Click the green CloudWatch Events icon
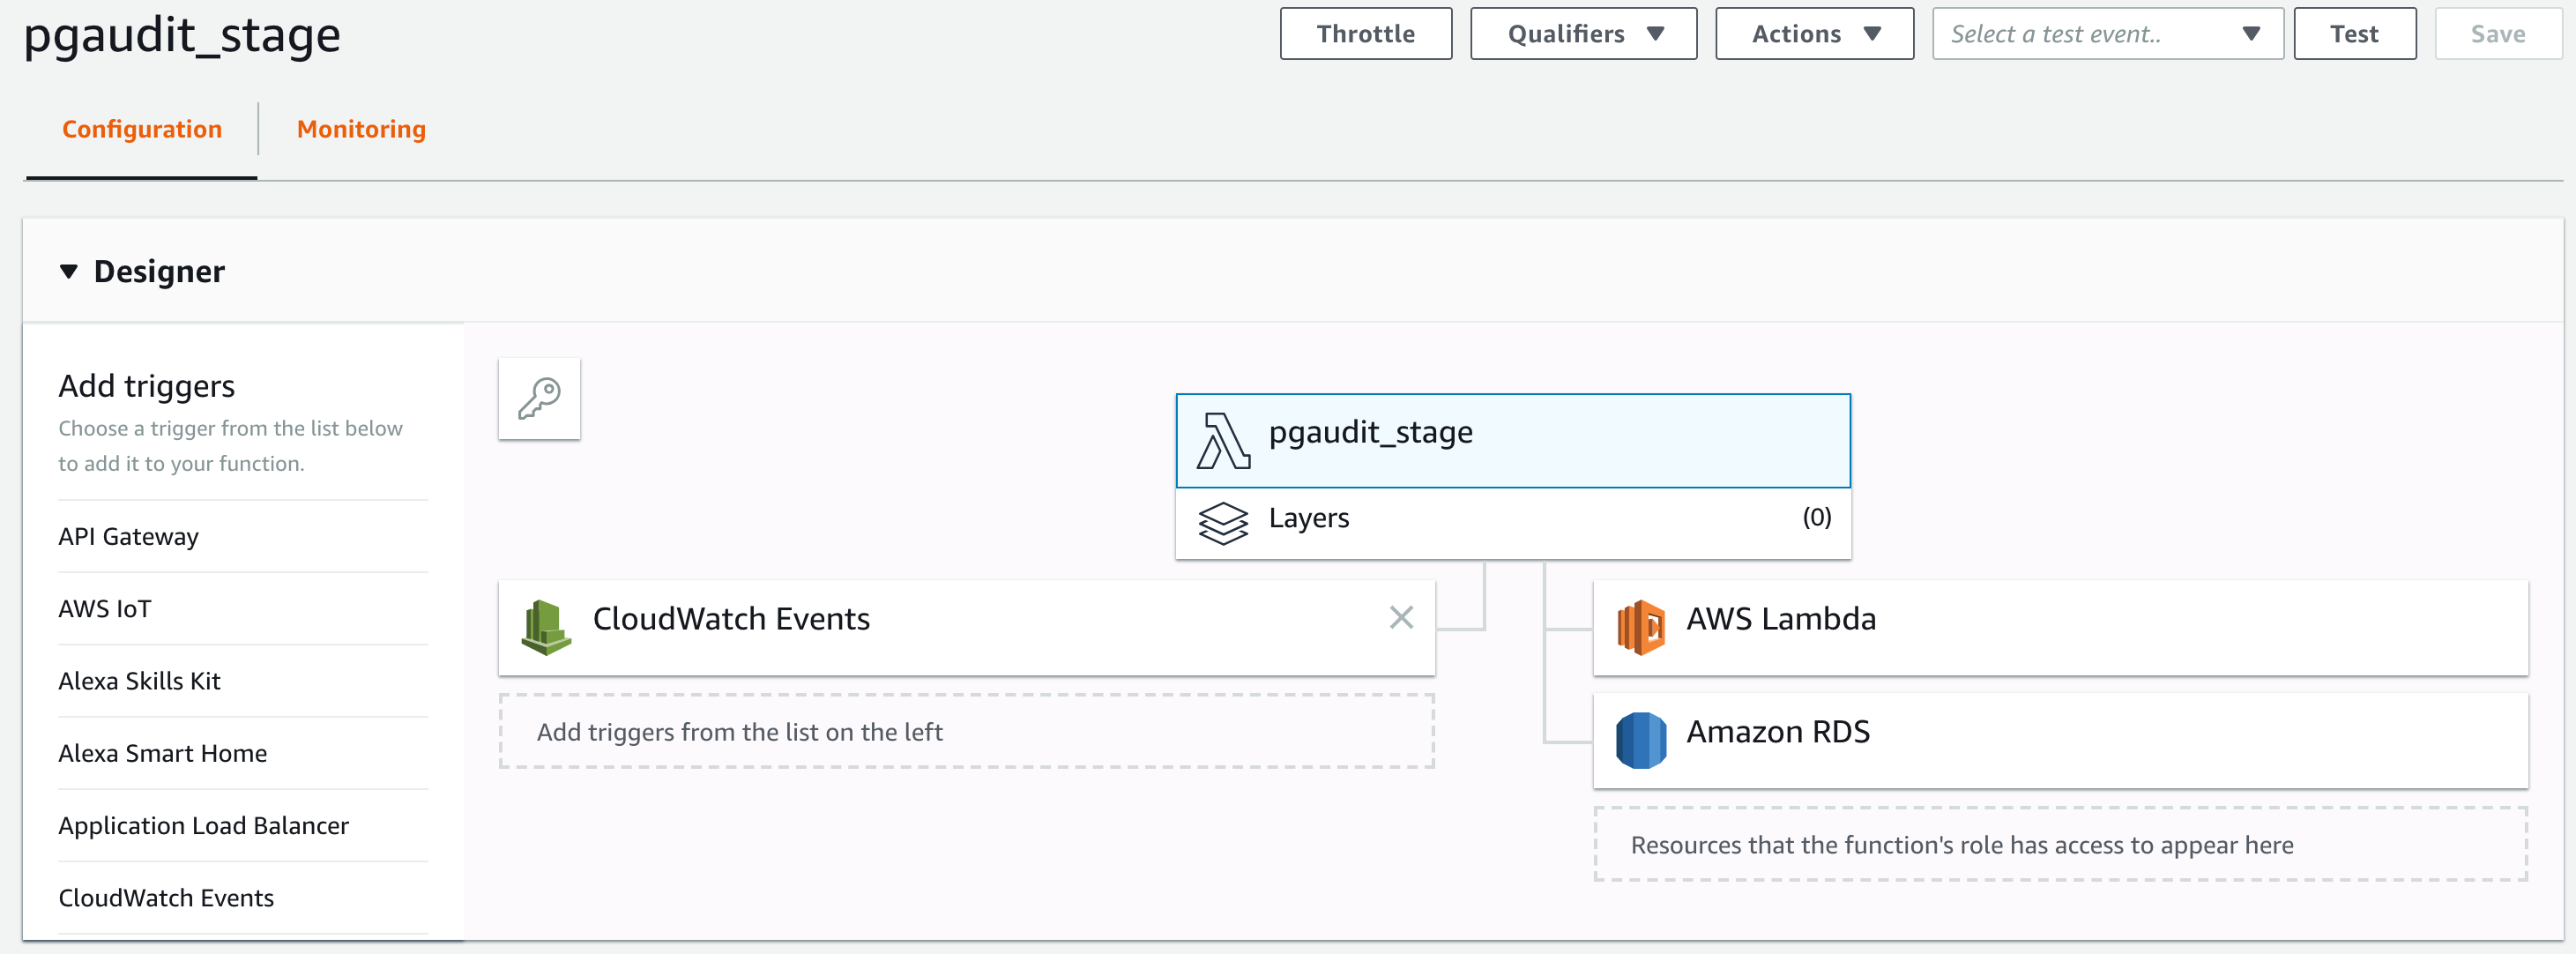2576x954 pixels. point(546,627)
